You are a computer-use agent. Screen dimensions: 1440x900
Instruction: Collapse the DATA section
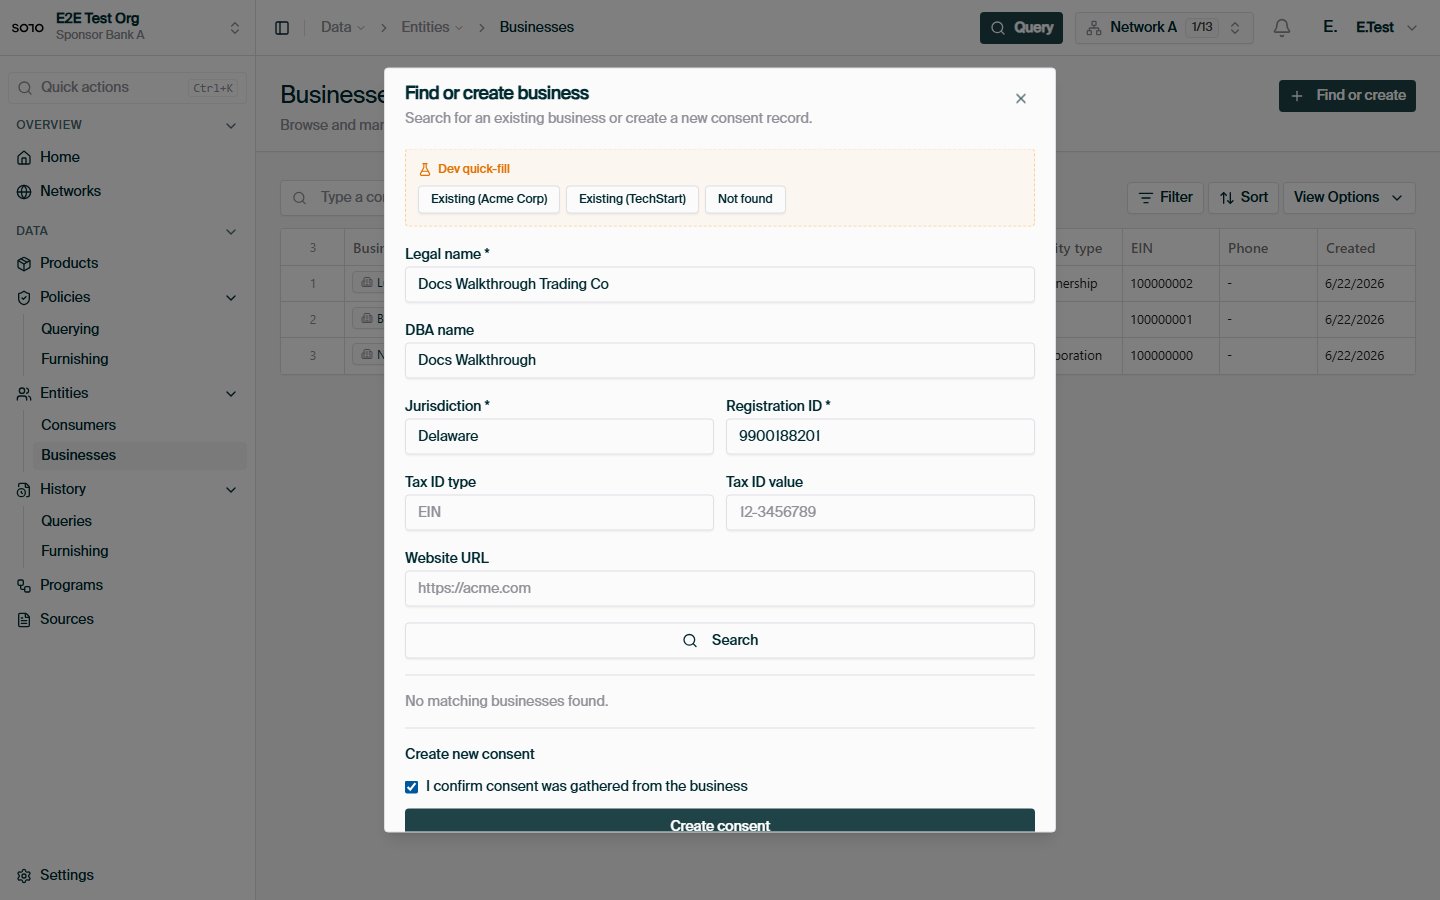[231, 232]
